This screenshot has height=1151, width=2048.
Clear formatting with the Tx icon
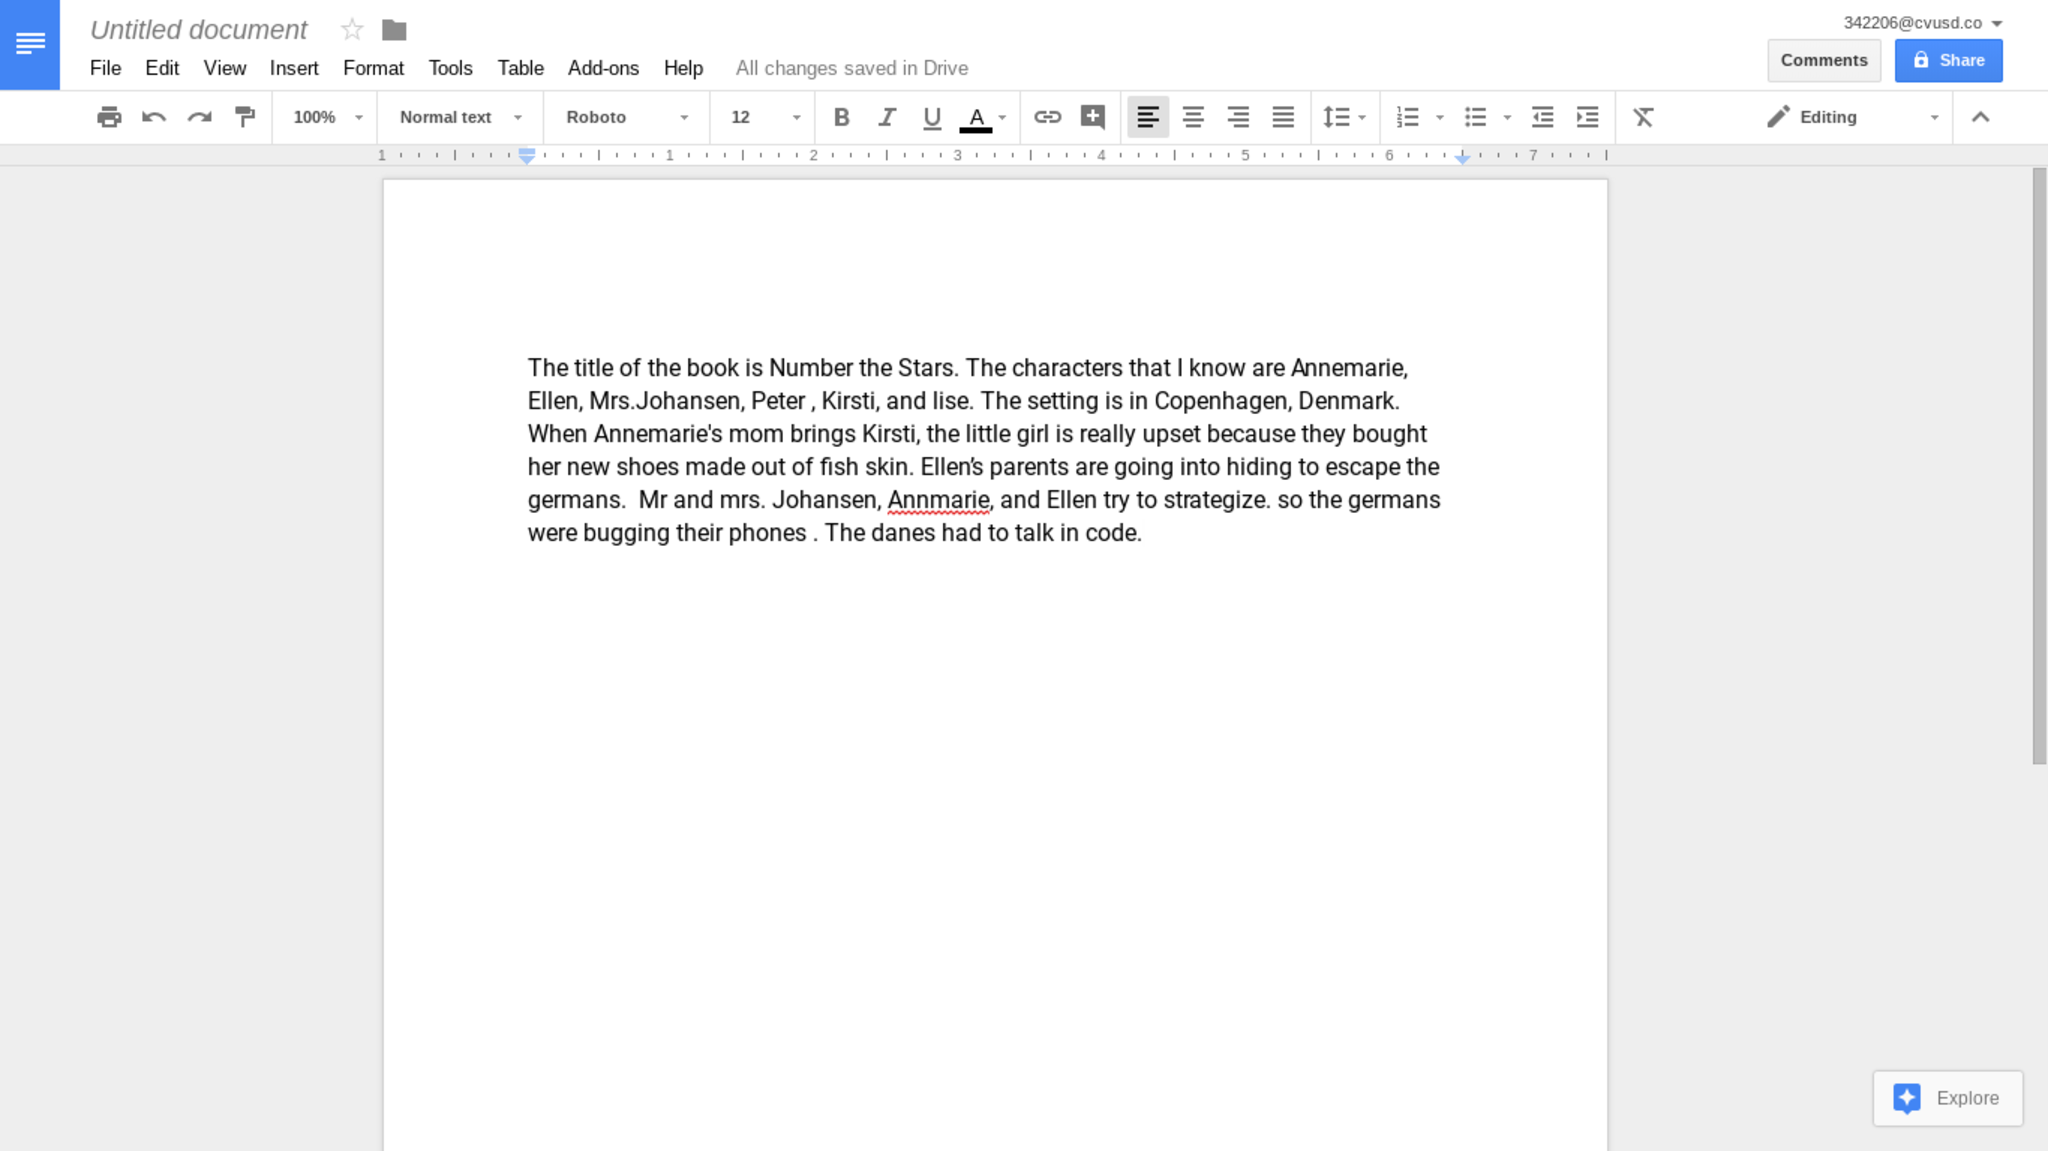[1643, 117]
